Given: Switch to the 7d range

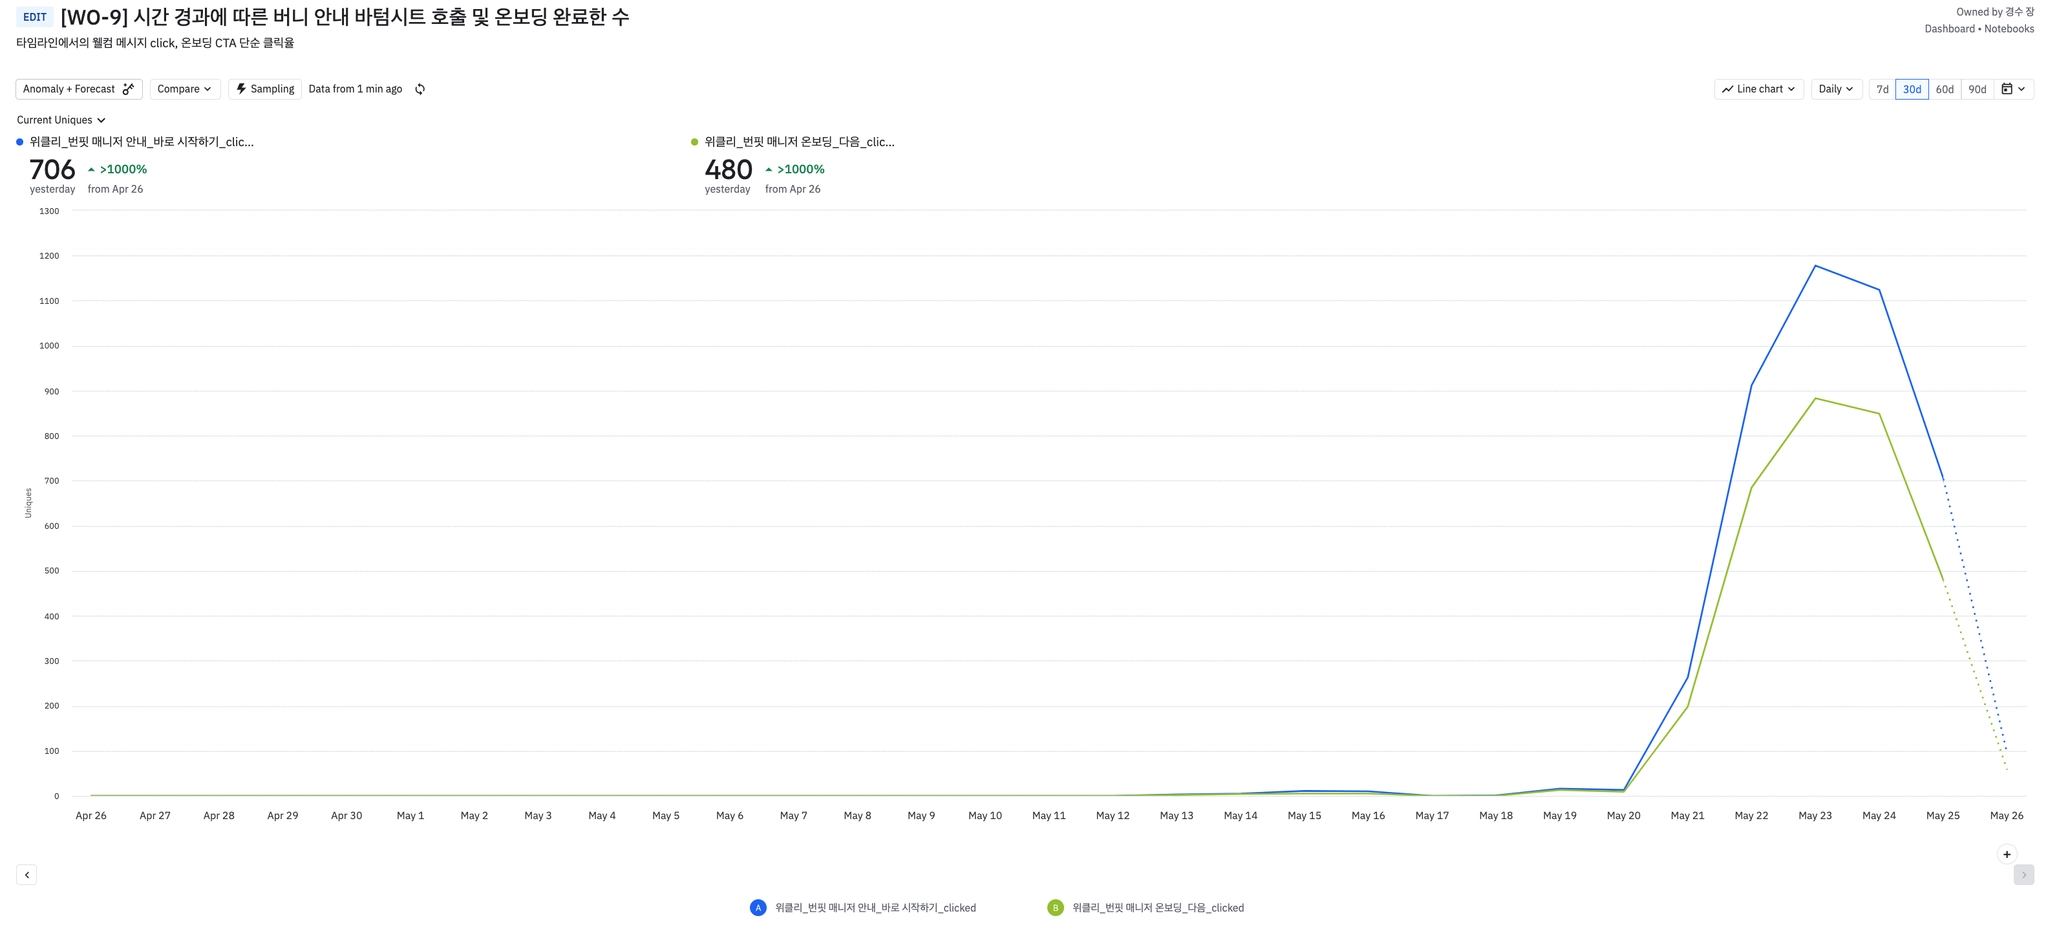Looking at the screenshot, I should [1882, 89].
